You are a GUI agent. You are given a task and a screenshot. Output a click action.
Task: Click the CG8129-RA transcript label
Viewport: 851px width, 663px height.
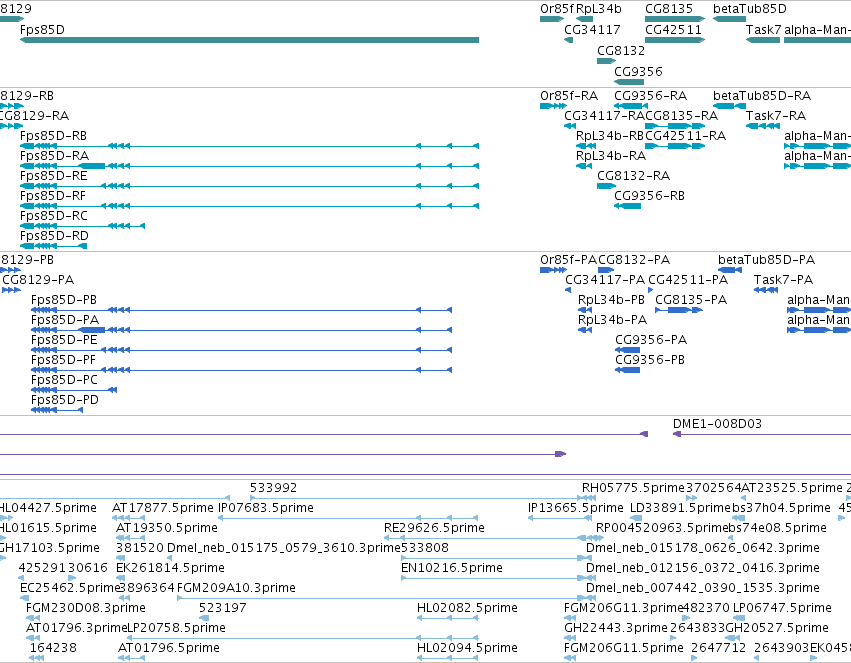(x=34, y=116)
